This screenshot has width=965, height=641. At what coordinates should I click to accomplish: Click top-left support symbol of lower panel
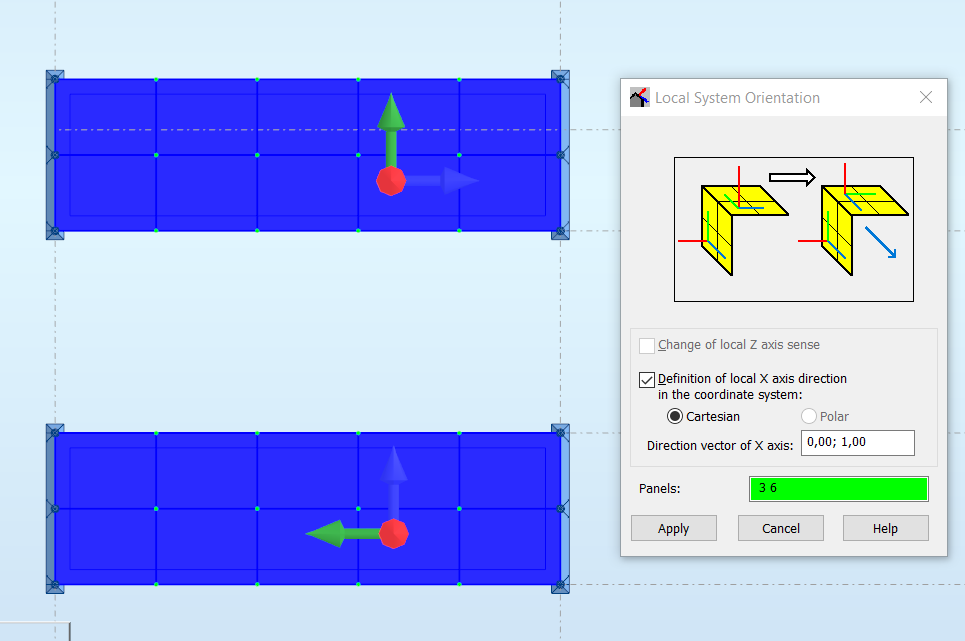55,432
